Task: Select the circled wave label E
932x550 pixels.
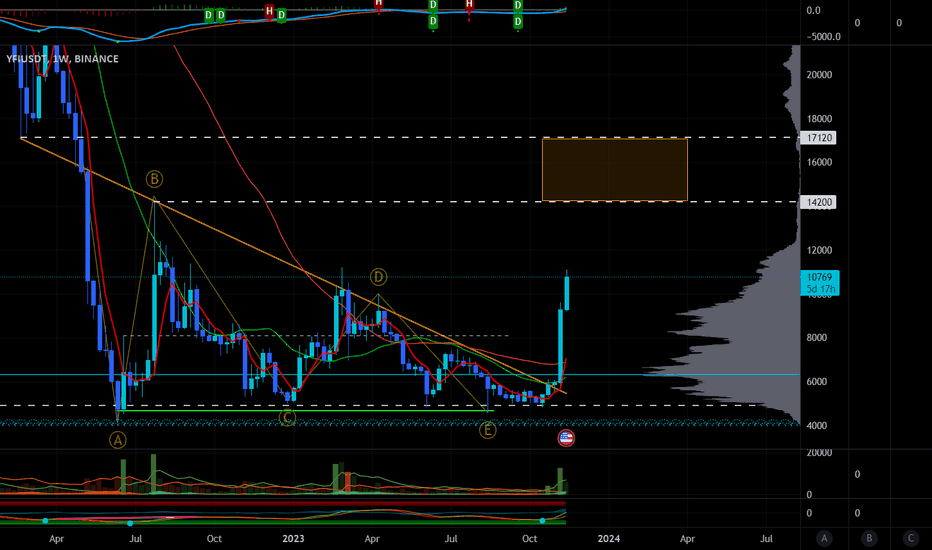Action: [x=487, y=430]
